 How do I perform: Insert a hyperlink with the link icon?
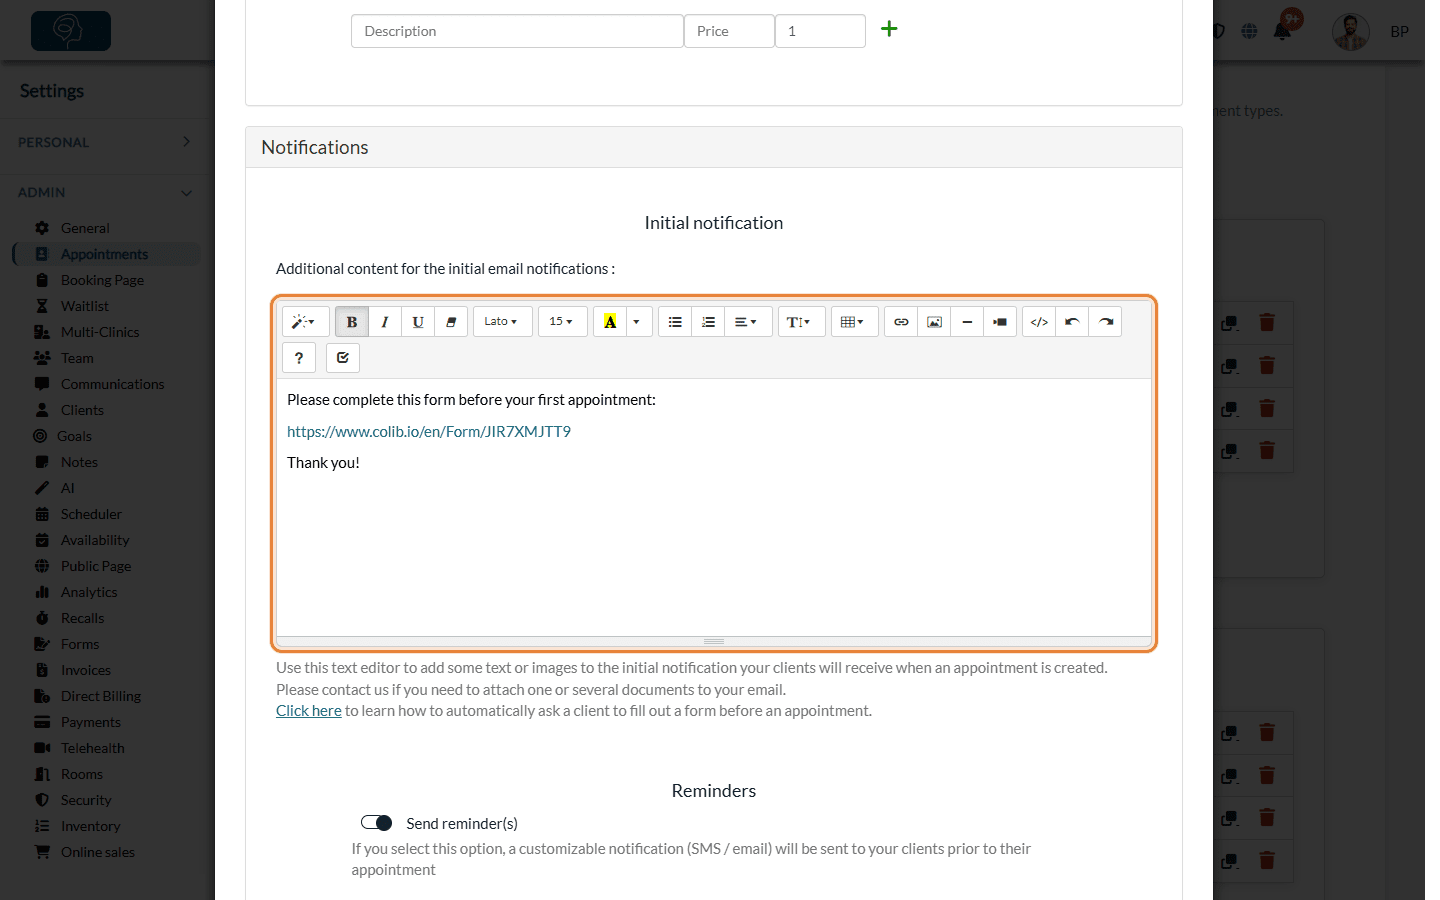(901, 322)
